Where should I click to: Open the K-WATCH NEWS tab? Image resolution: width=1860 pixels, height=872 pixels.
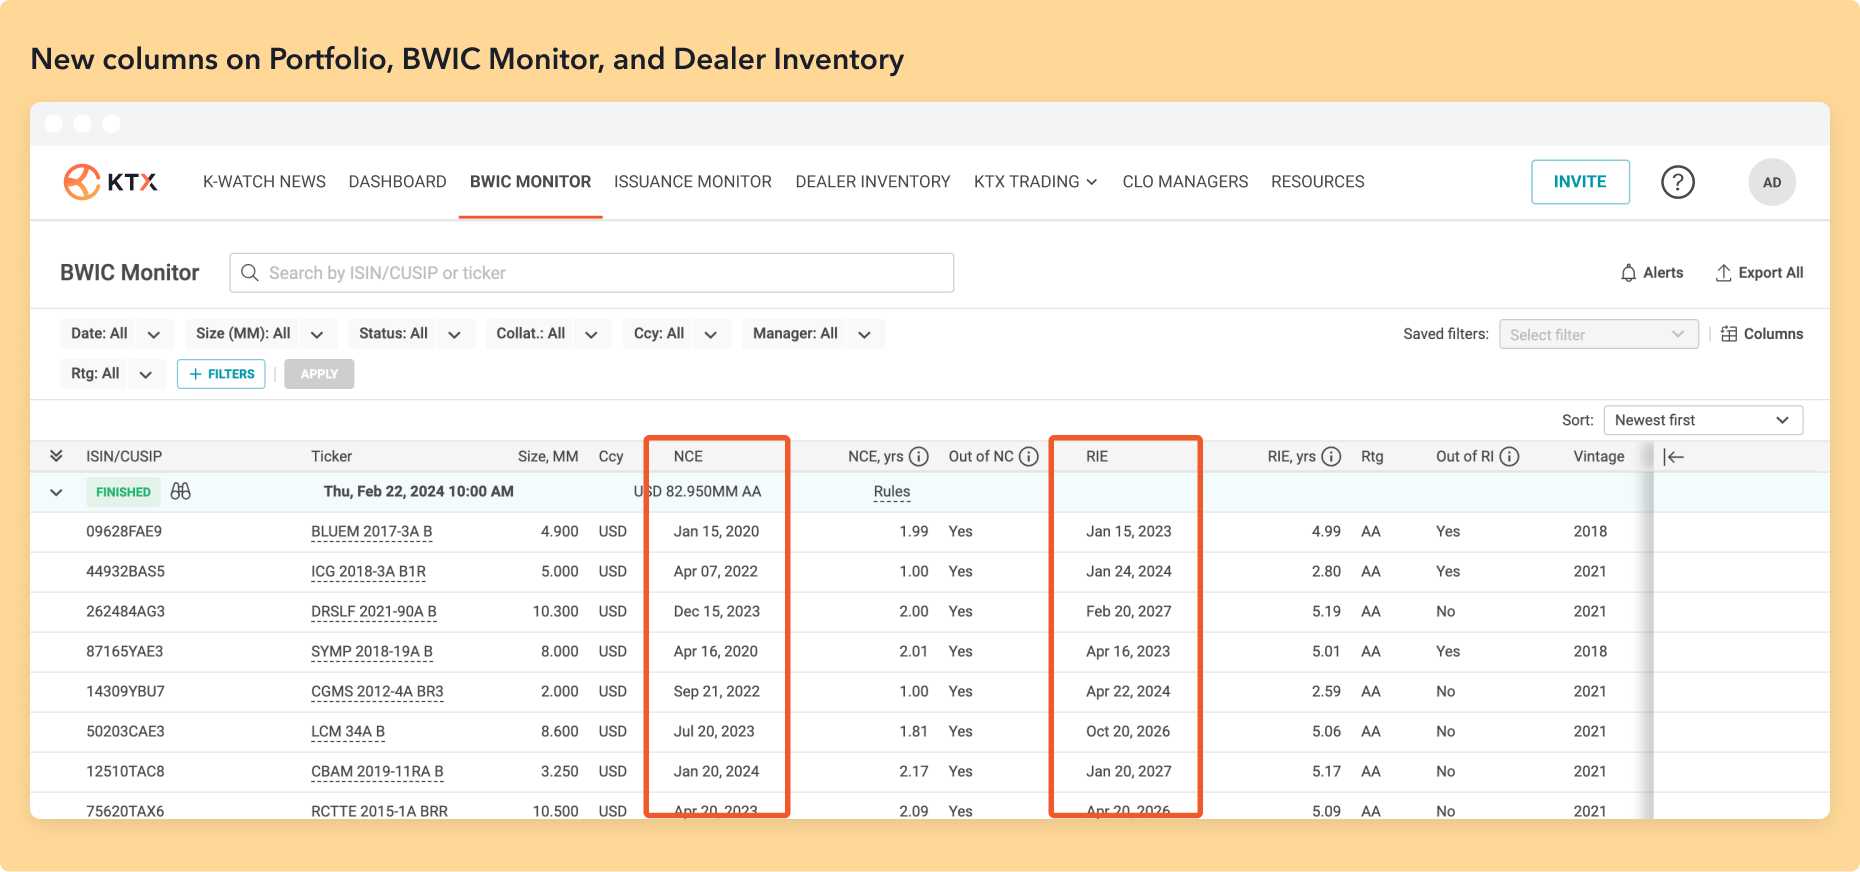click(x=264, y=182)
